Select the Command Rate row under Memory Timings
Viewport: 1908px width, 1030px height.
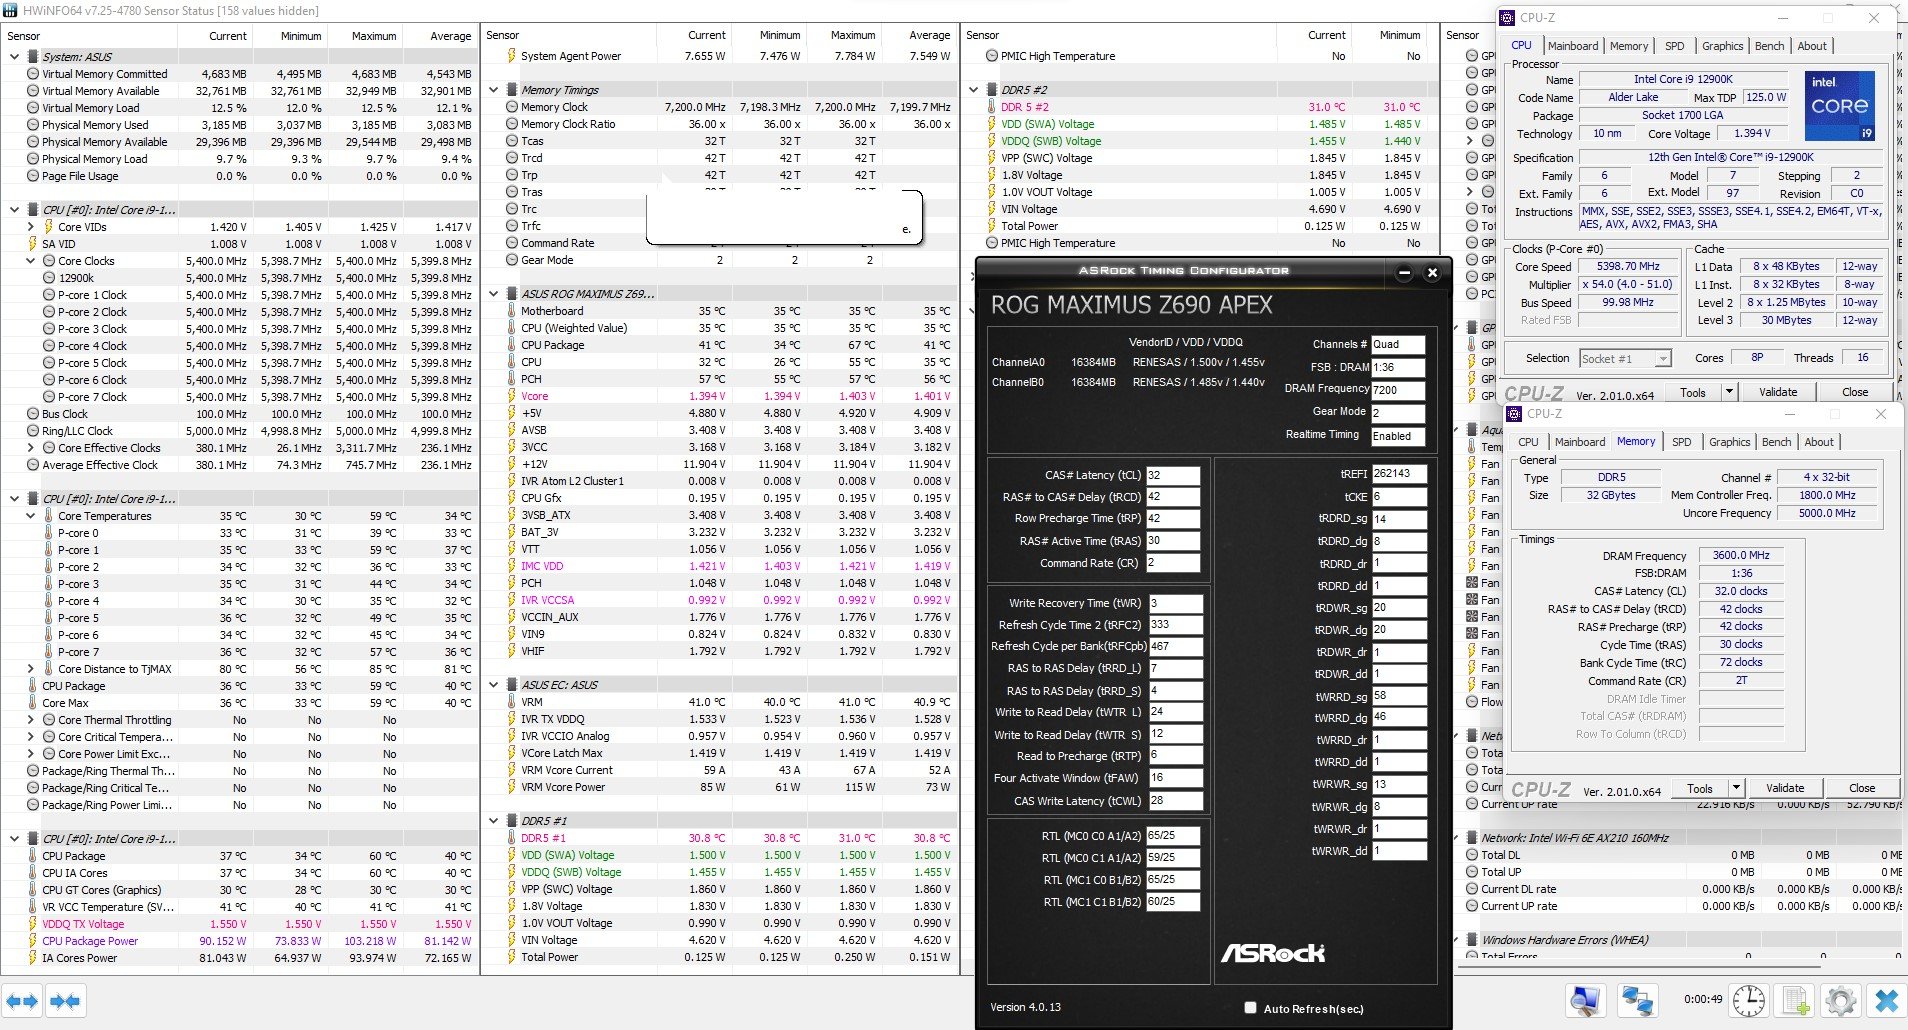point(718,243)
